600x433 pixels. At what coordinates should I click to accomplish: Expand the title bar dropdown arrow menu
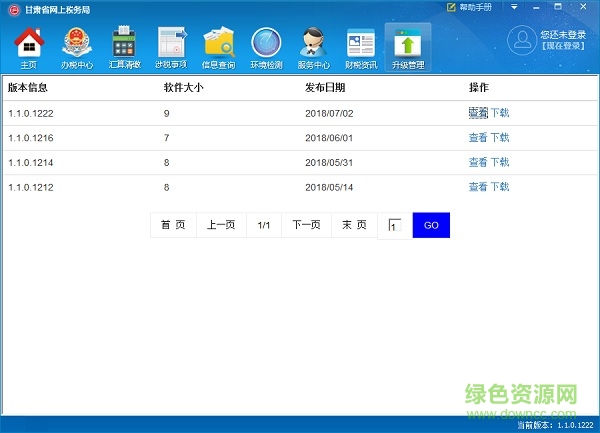tap(514, 7)
